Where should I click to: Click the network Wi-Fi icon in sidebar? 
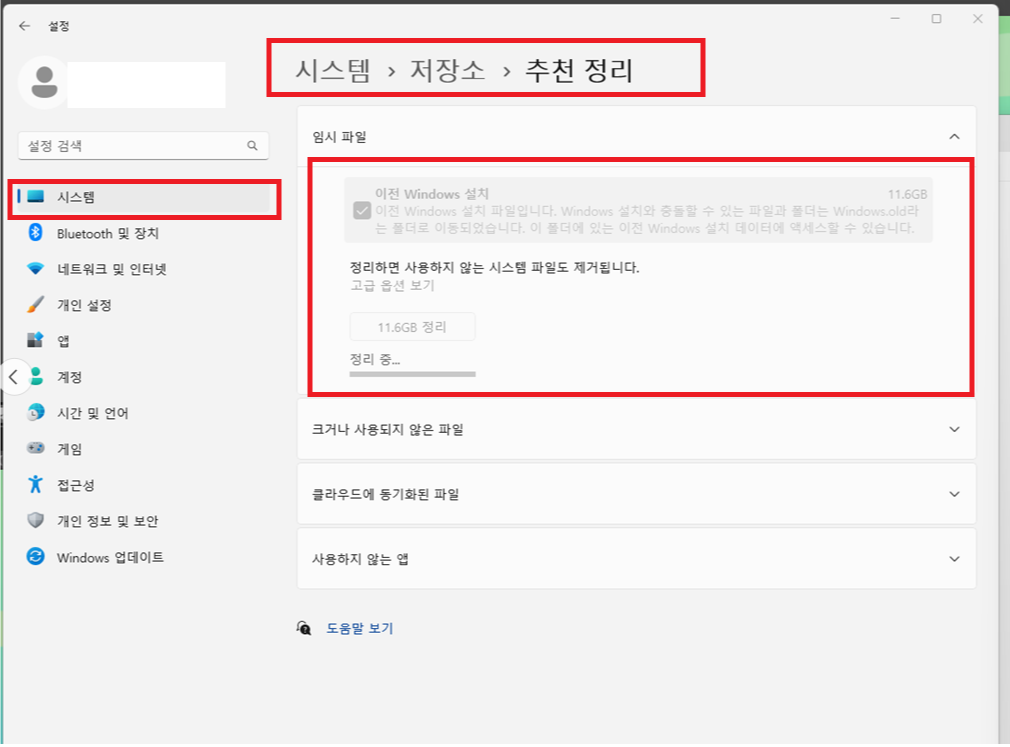coord(35,269)
